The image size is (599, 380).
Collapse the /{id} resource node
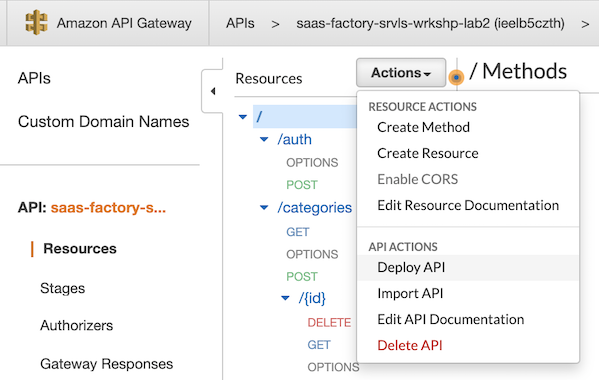click(x=285, y=298)
